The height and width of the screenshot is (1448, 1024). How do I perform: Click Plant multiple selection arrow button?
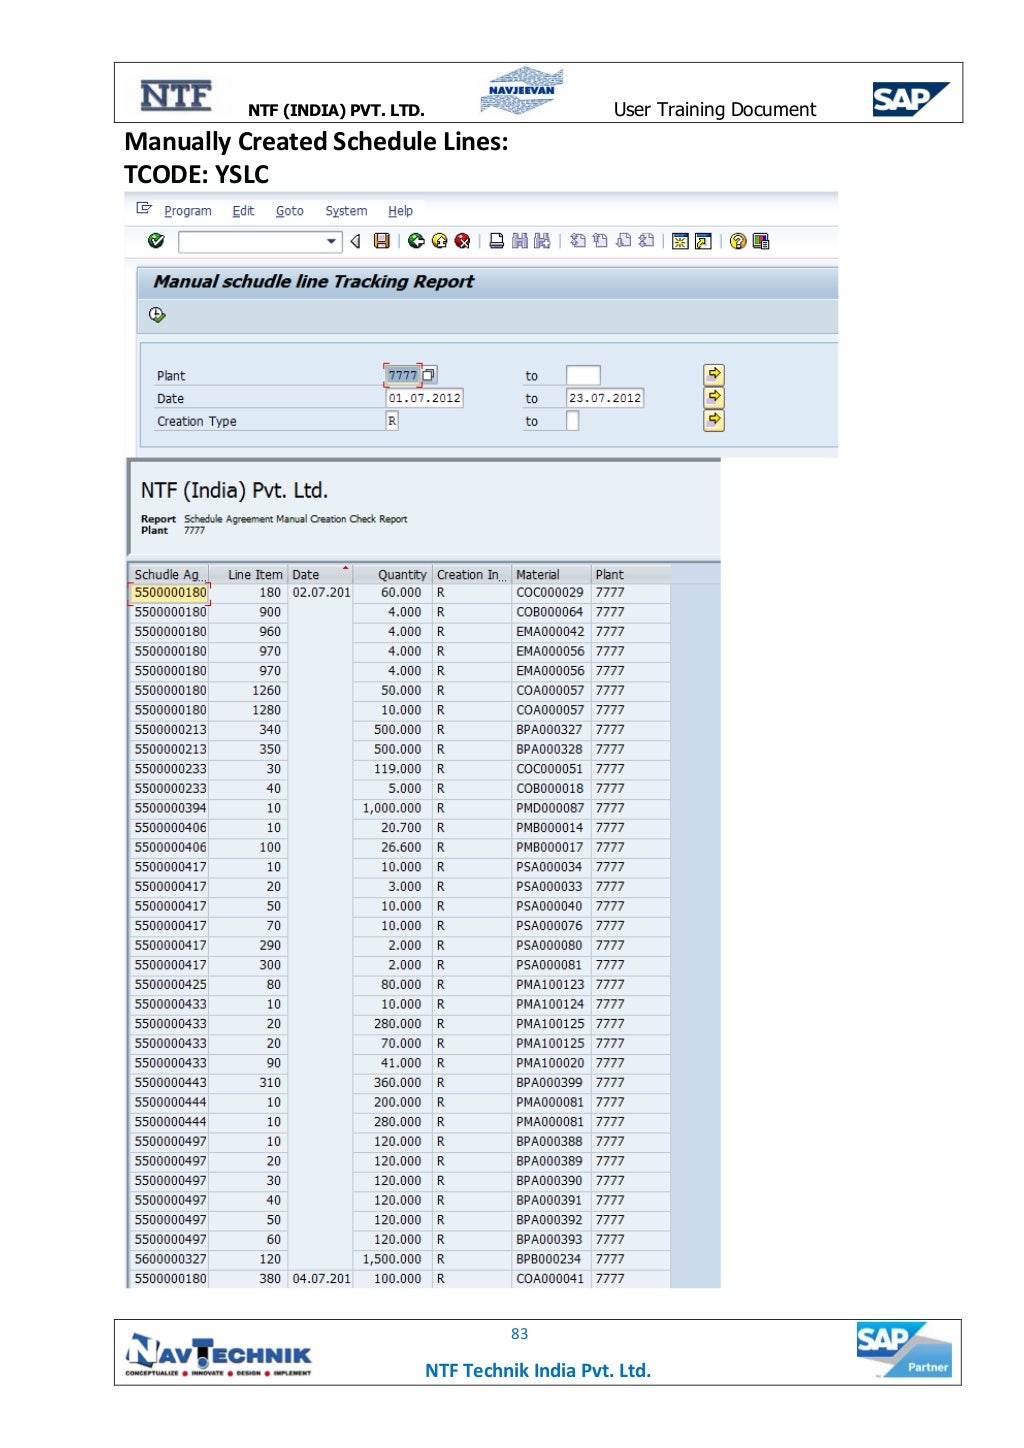[x=714, y=374]
